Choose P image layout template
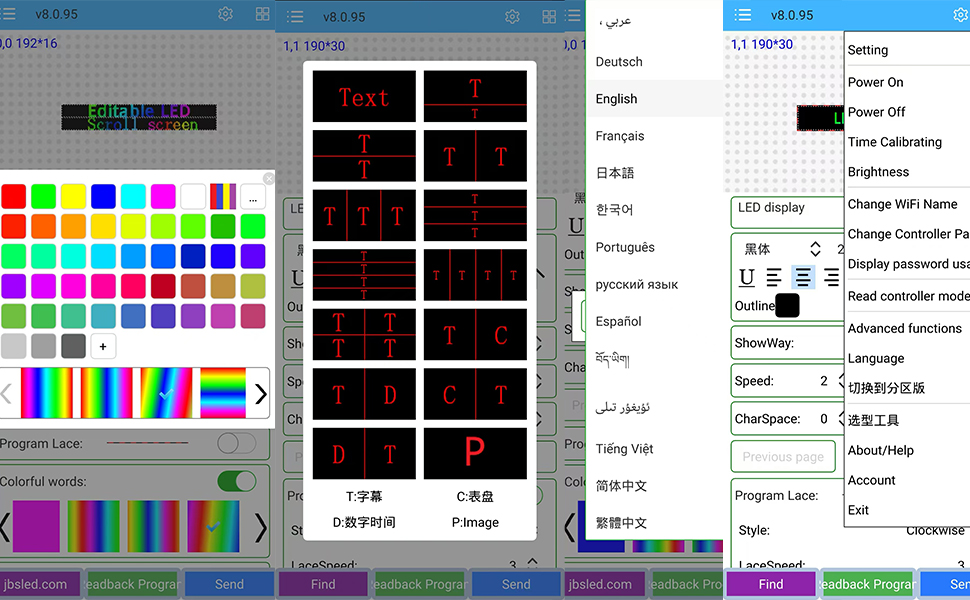The height and width of the screenshot is (600, 970). (x=475, y=453)
